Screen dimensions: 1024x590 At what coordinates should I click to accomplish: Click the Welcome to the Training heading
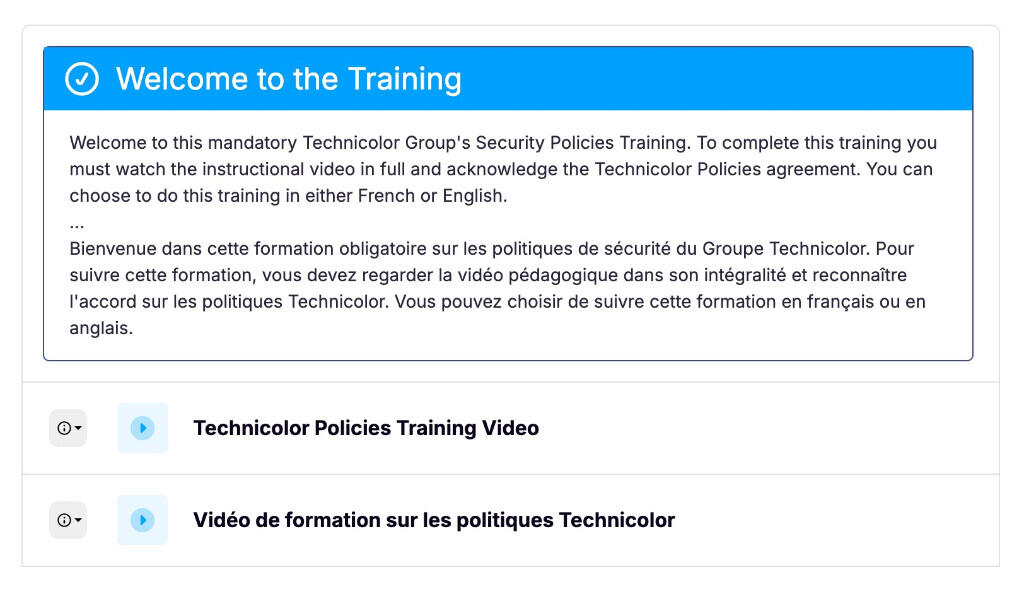point(289,79)
